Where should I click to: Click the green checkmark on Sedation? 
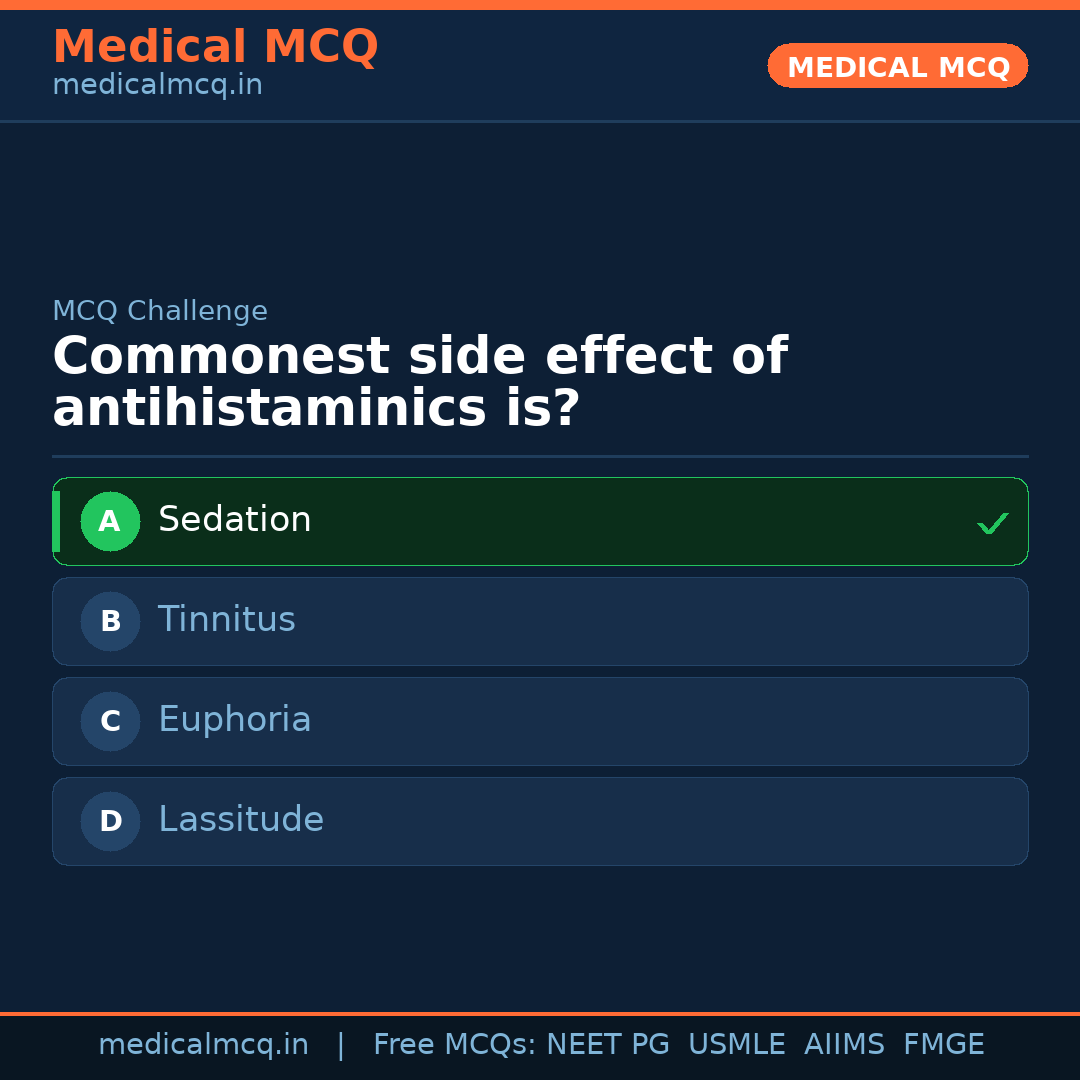pos(992,523)
